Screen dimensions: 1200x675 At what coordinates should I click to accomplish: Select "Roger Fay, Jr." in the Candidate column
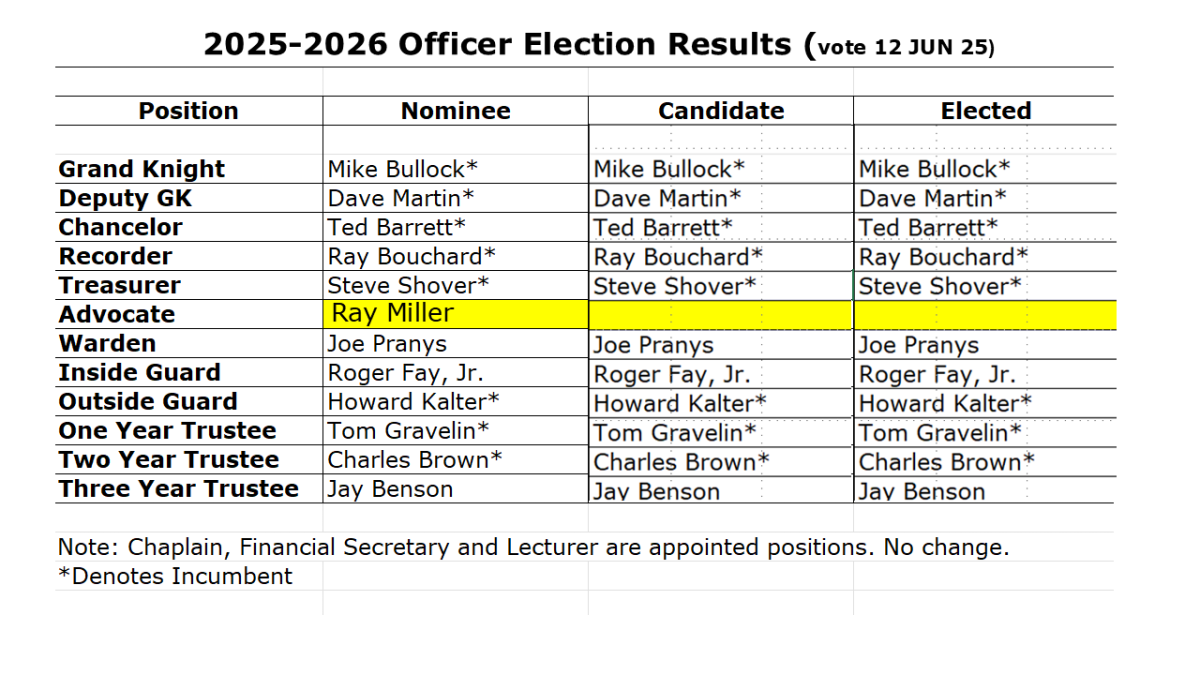click(x=671, y=375)
